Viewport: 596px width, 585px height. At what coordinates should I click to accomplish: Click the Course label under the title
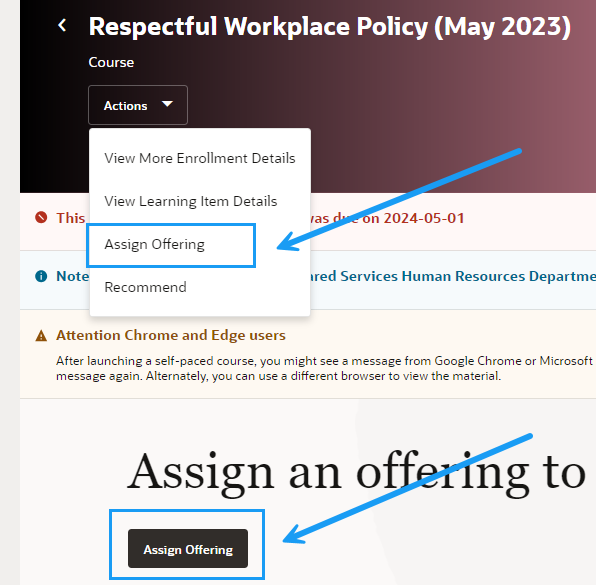point(111,62)
